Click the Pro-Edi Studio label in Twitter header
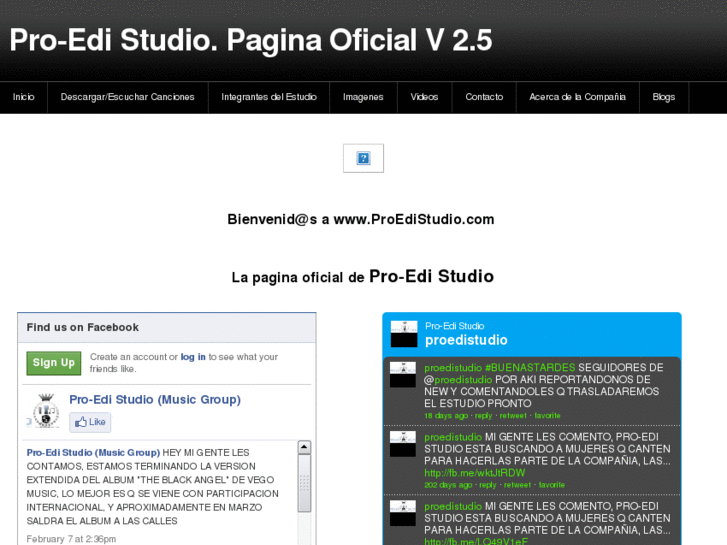The height and width of the screenshot is (545, 727). click(x=455, y=326)
